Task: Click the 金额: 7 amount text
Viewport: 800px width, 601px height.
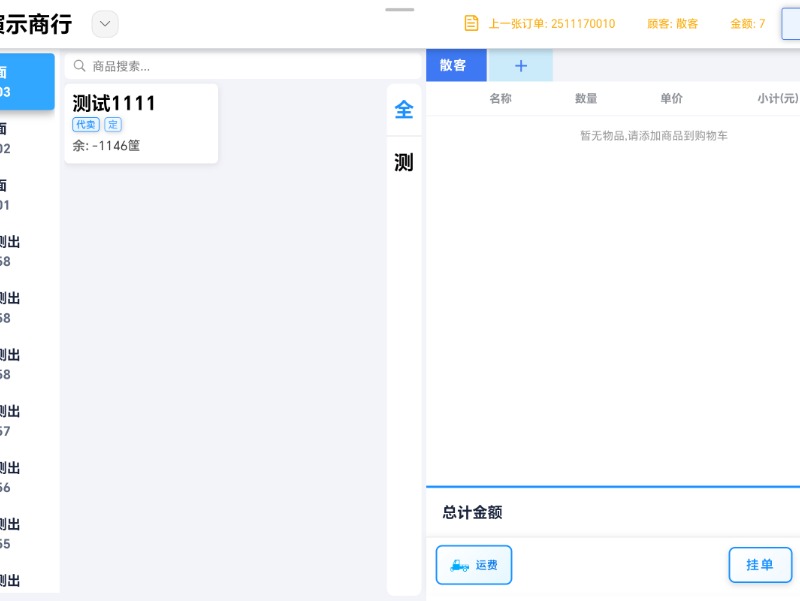Action: (x=746, y=22)
